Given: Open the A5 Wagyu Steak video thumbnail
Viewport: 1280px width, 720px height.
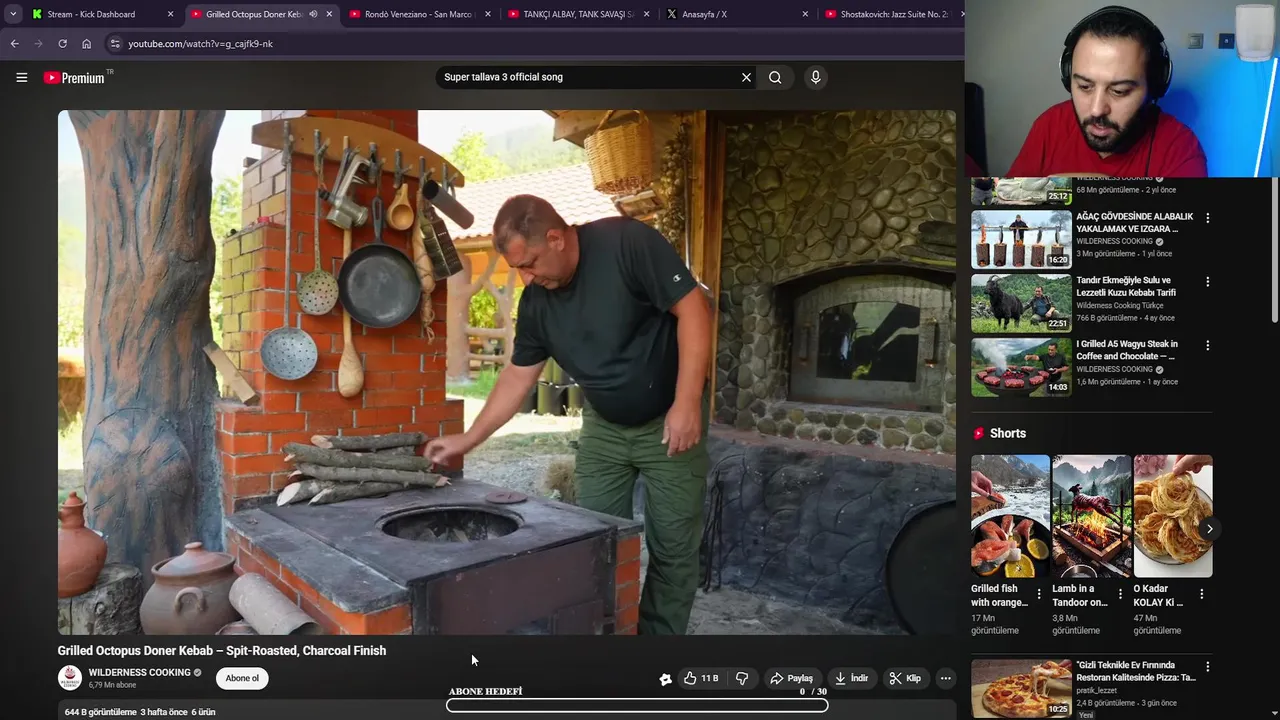Looking at the screenshot, I should (x=1021, y=366).
